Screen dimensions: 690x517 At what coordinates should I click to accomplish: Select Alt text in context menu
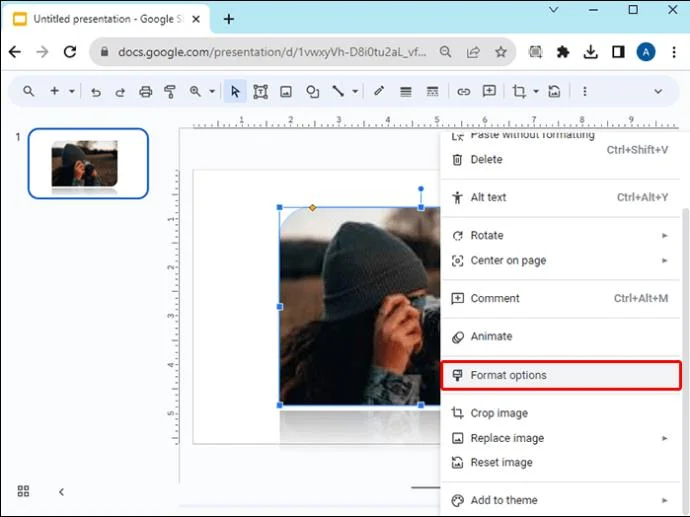click(488, 198)
